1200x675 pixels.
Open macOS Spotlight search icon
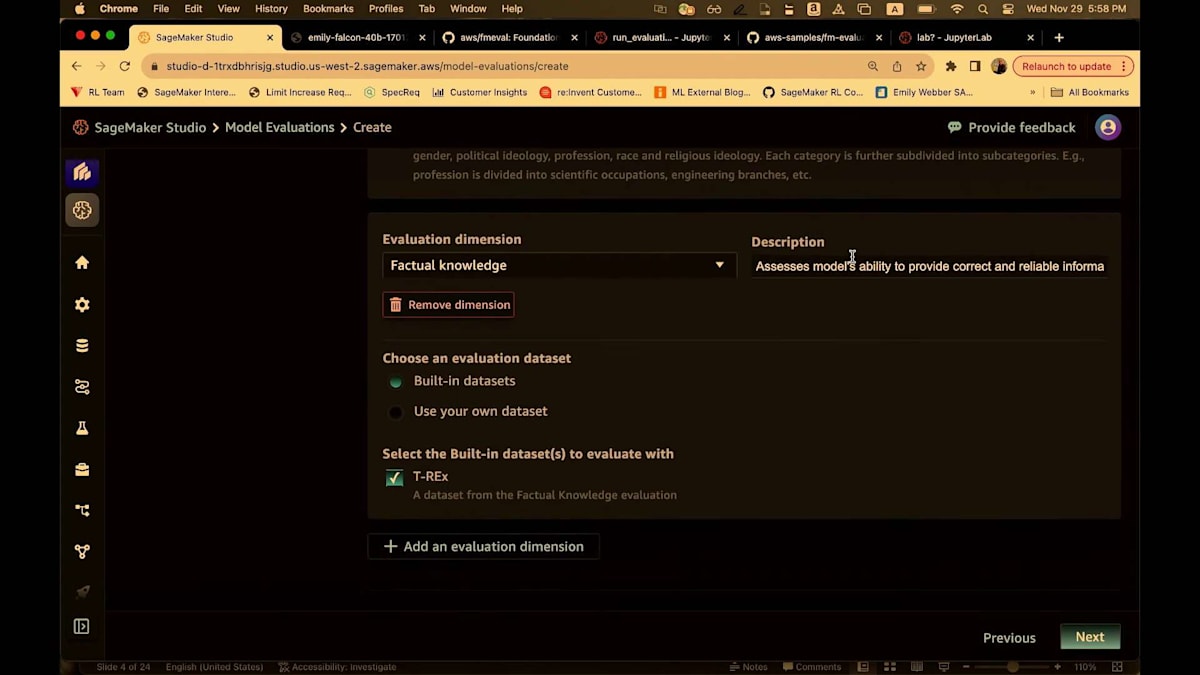pos(983,9)
